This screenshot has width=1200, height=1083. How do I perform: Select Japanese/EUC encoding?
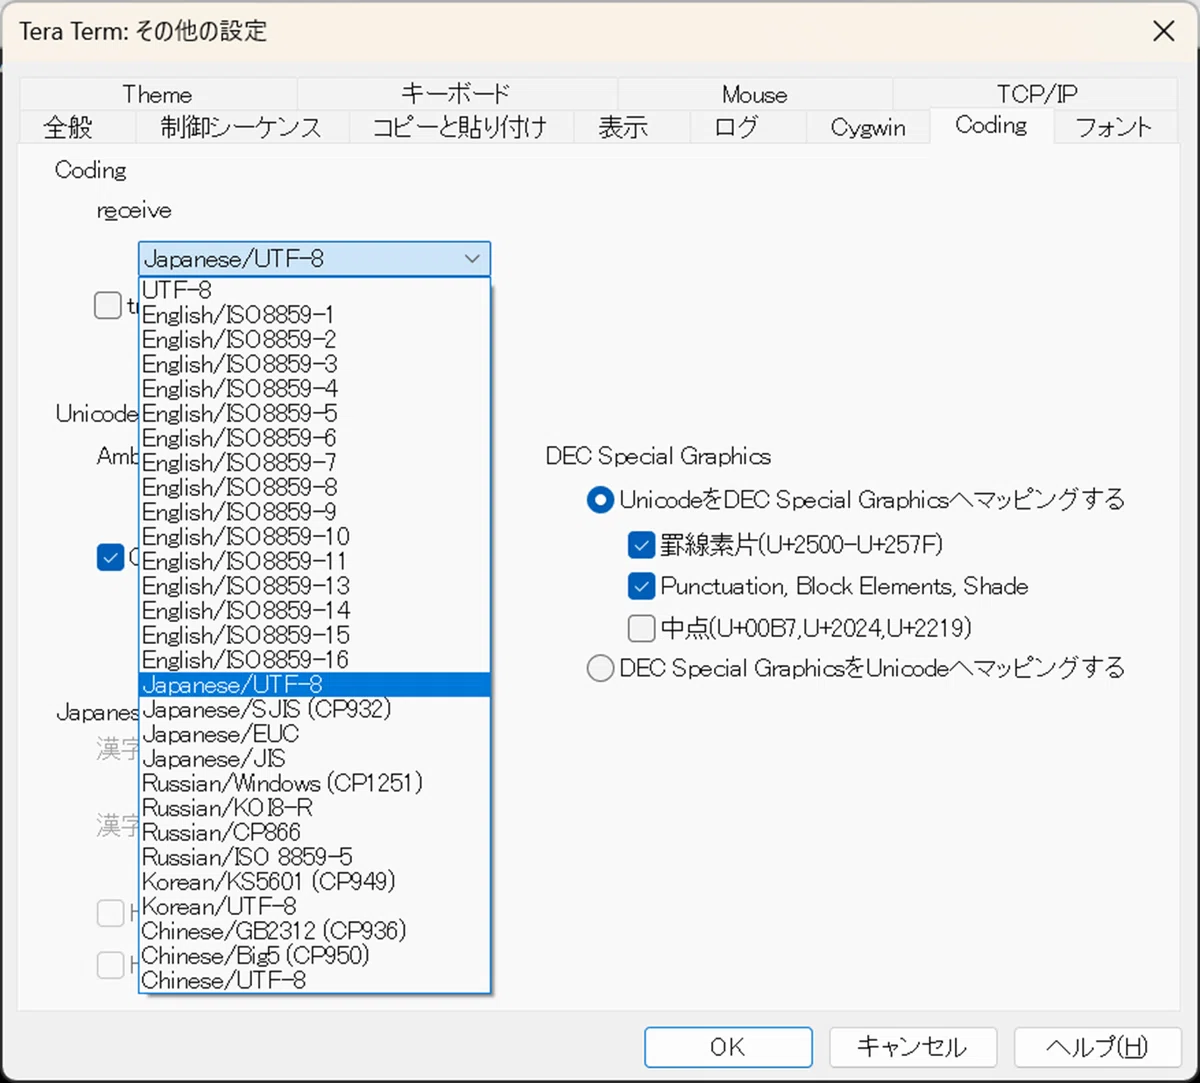[314, 734]
